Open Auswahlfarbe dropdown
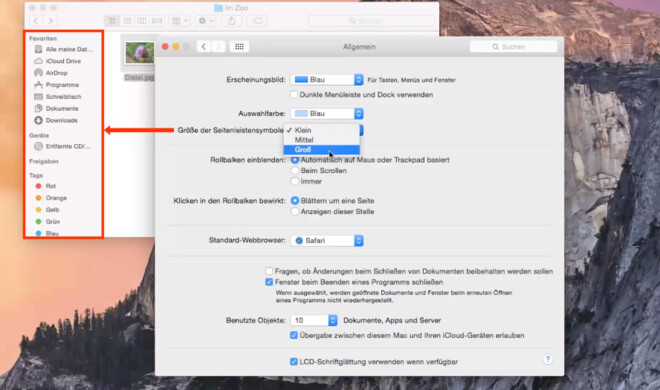The image size is (660, 390). 327,114
